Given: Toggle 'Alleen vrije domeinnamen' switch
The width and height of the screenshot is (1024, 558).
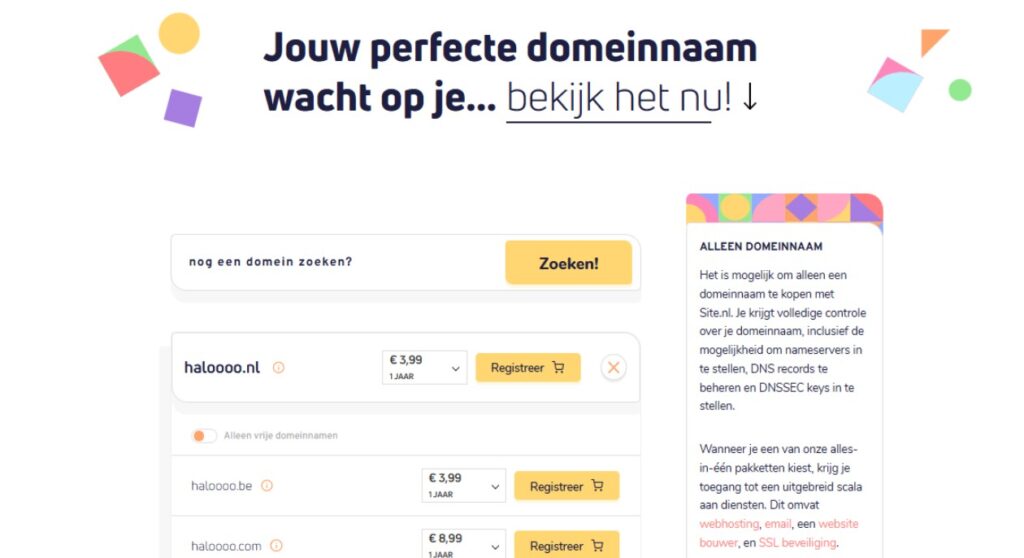Looking at the screenshot, I should pos(204,436).
